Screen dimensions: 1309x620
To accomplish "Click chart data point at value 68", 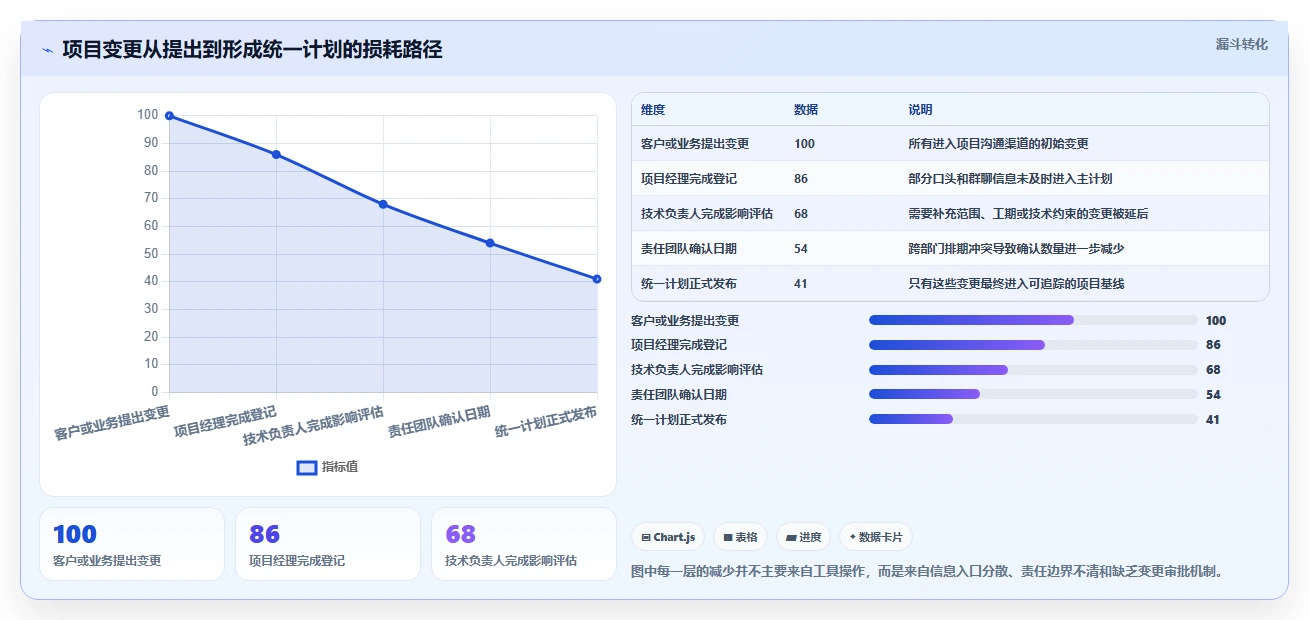I will 383,204.
